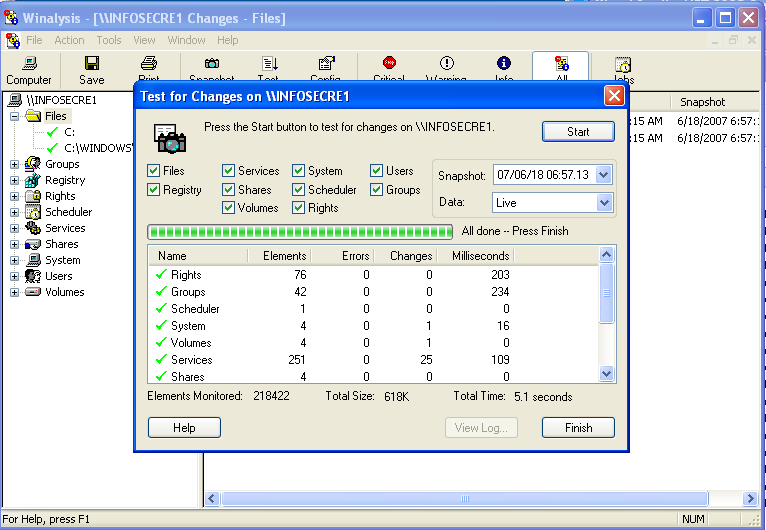Select the Registry tree node icon

[x=33, y=180]
